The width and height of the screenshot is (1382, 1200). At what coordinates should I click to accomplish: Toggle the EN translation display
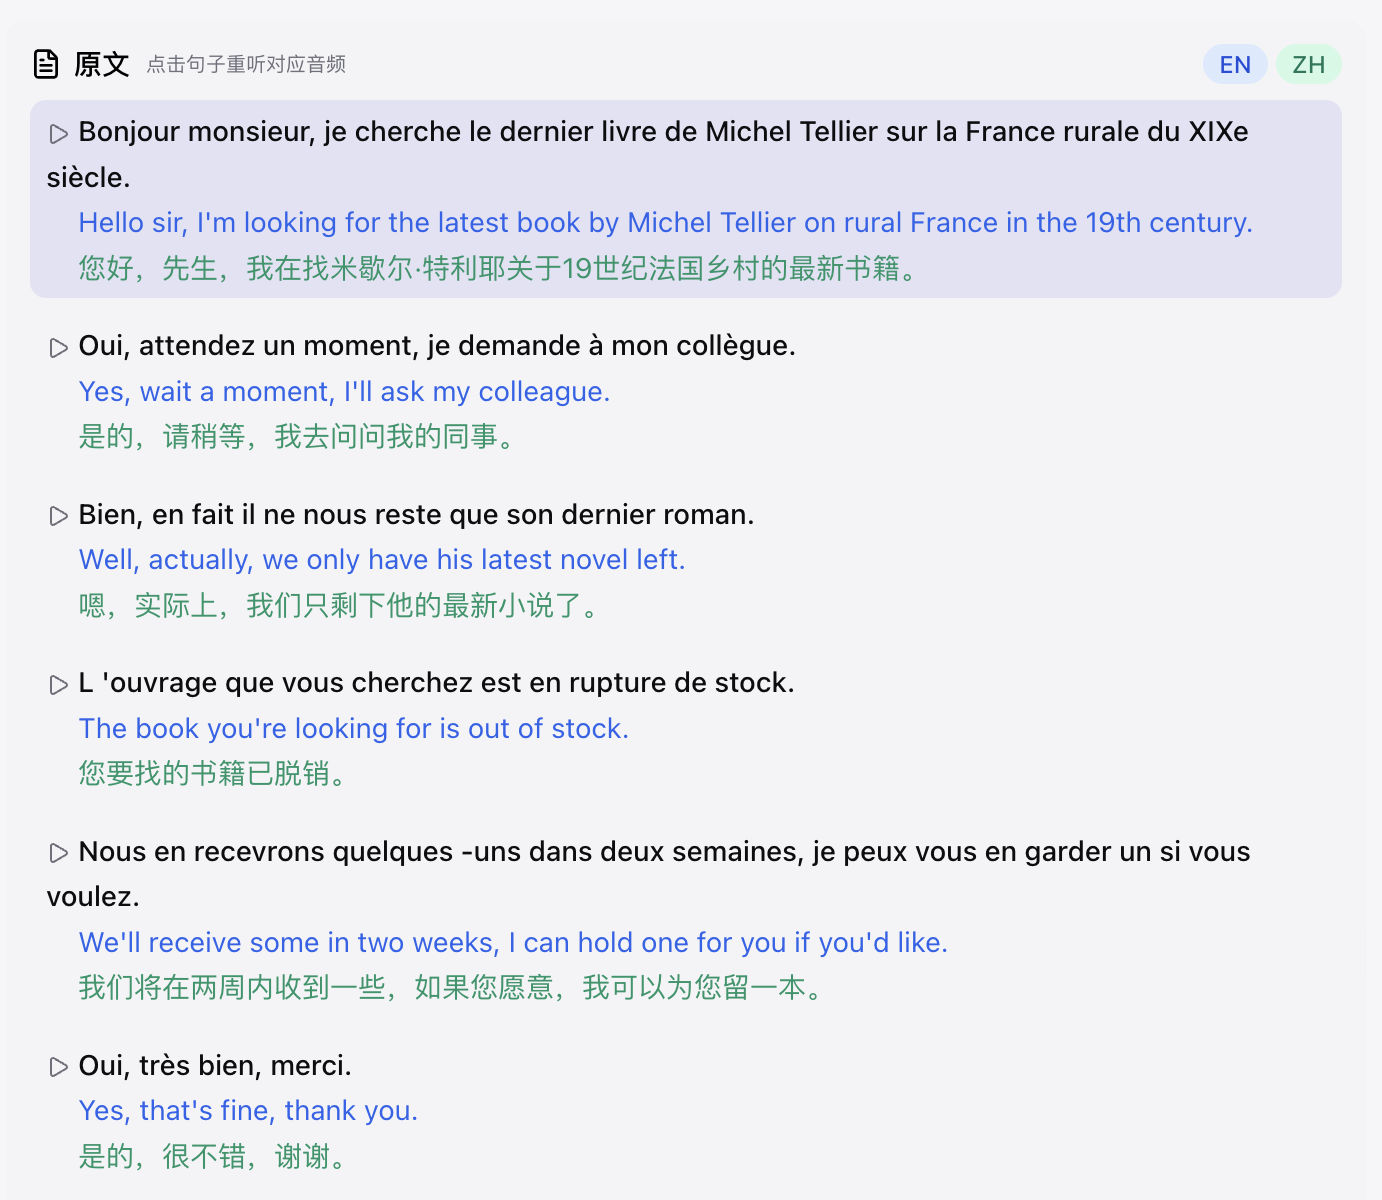click(1235, 65)
